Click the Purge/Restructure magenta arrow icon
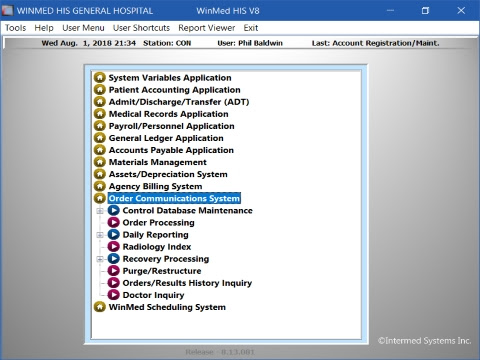This screenshot has width=480, height=360. pyautogui.click(x=113, y=271)
